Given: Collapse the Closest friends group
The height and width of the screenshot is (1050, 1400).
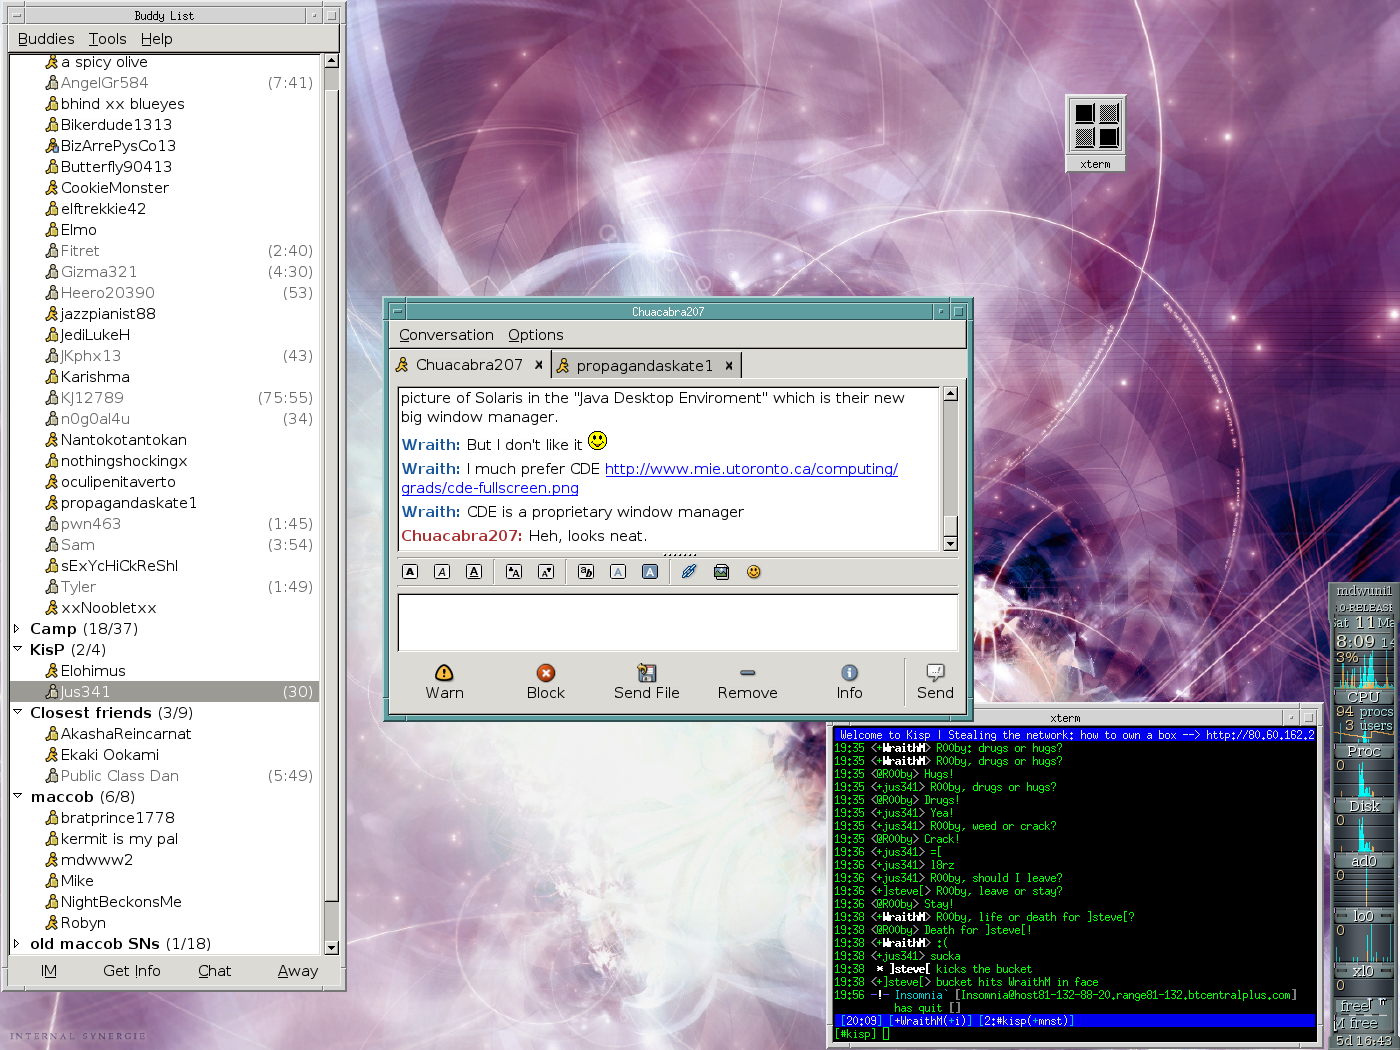Looking at the screenshot, I should tap(17, 713).
